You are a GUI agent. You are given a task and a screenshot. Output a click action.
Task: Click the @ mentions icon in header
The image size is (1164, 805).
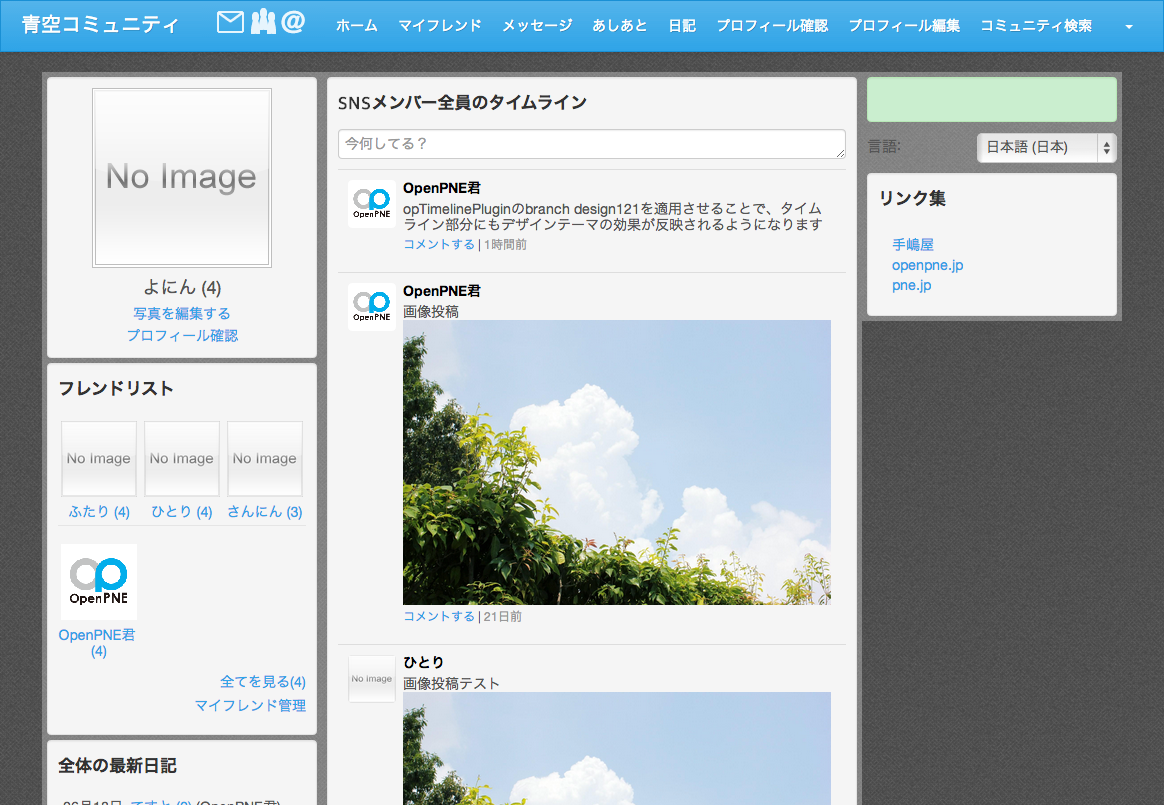[x=293, y=22]
